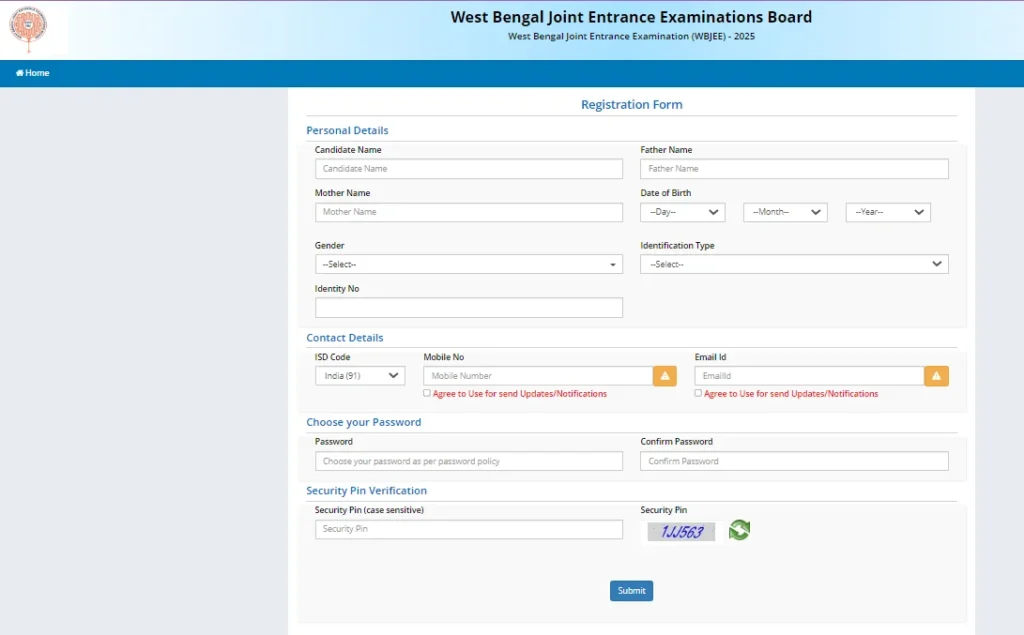
Task: Click the Contact Details section heading
Action: tap(345, 338)
